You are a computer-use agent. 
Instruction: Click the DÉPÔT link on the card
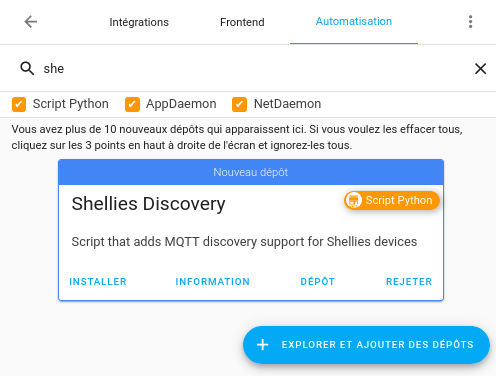pyautogui.click(x=318, y=282)
